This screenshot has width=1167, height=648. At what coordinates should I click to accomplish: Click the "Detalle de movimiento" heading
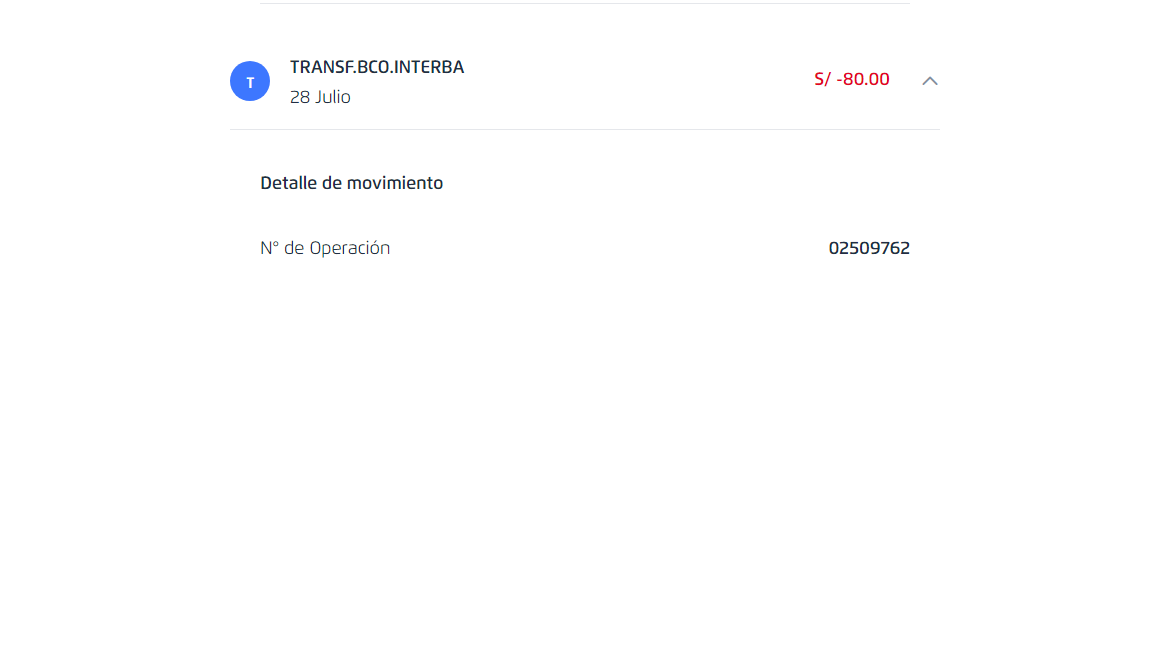click(x=352, y=183)
